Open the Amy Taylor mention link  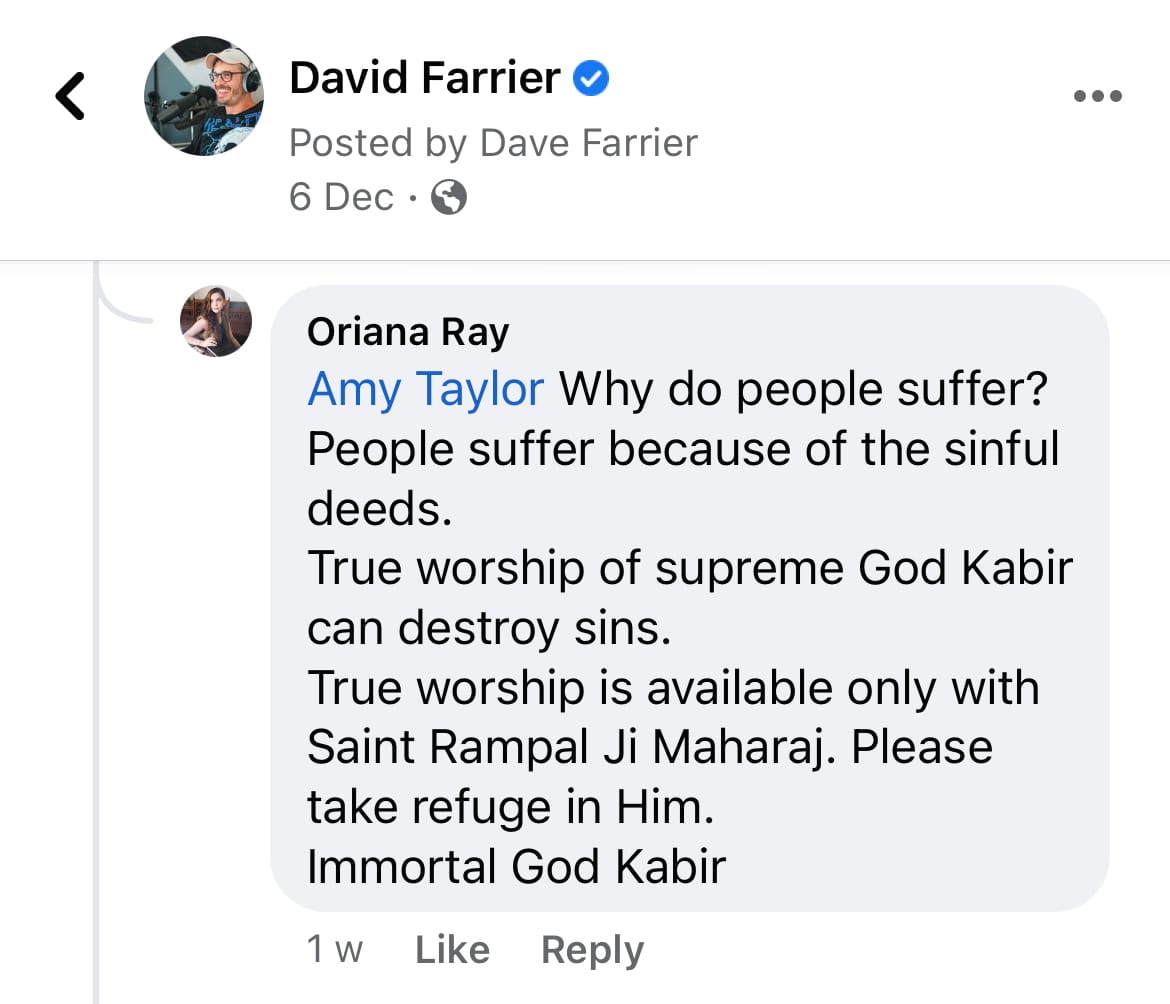pos(425,389)
